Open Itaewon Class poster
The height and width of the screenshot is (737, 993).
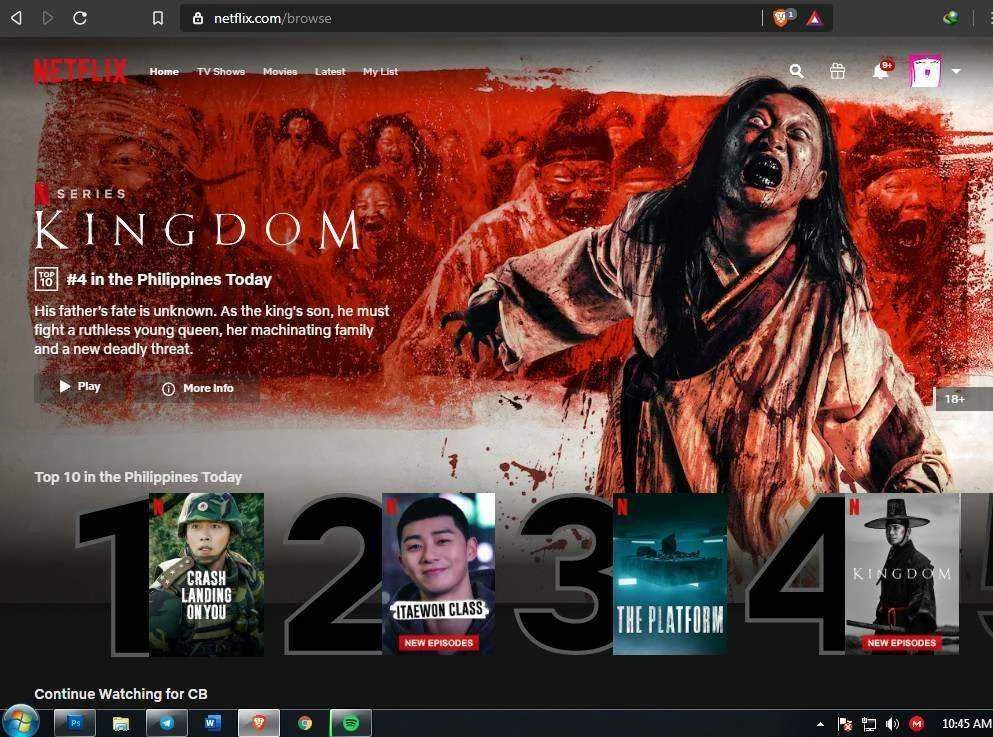(438, 574)
